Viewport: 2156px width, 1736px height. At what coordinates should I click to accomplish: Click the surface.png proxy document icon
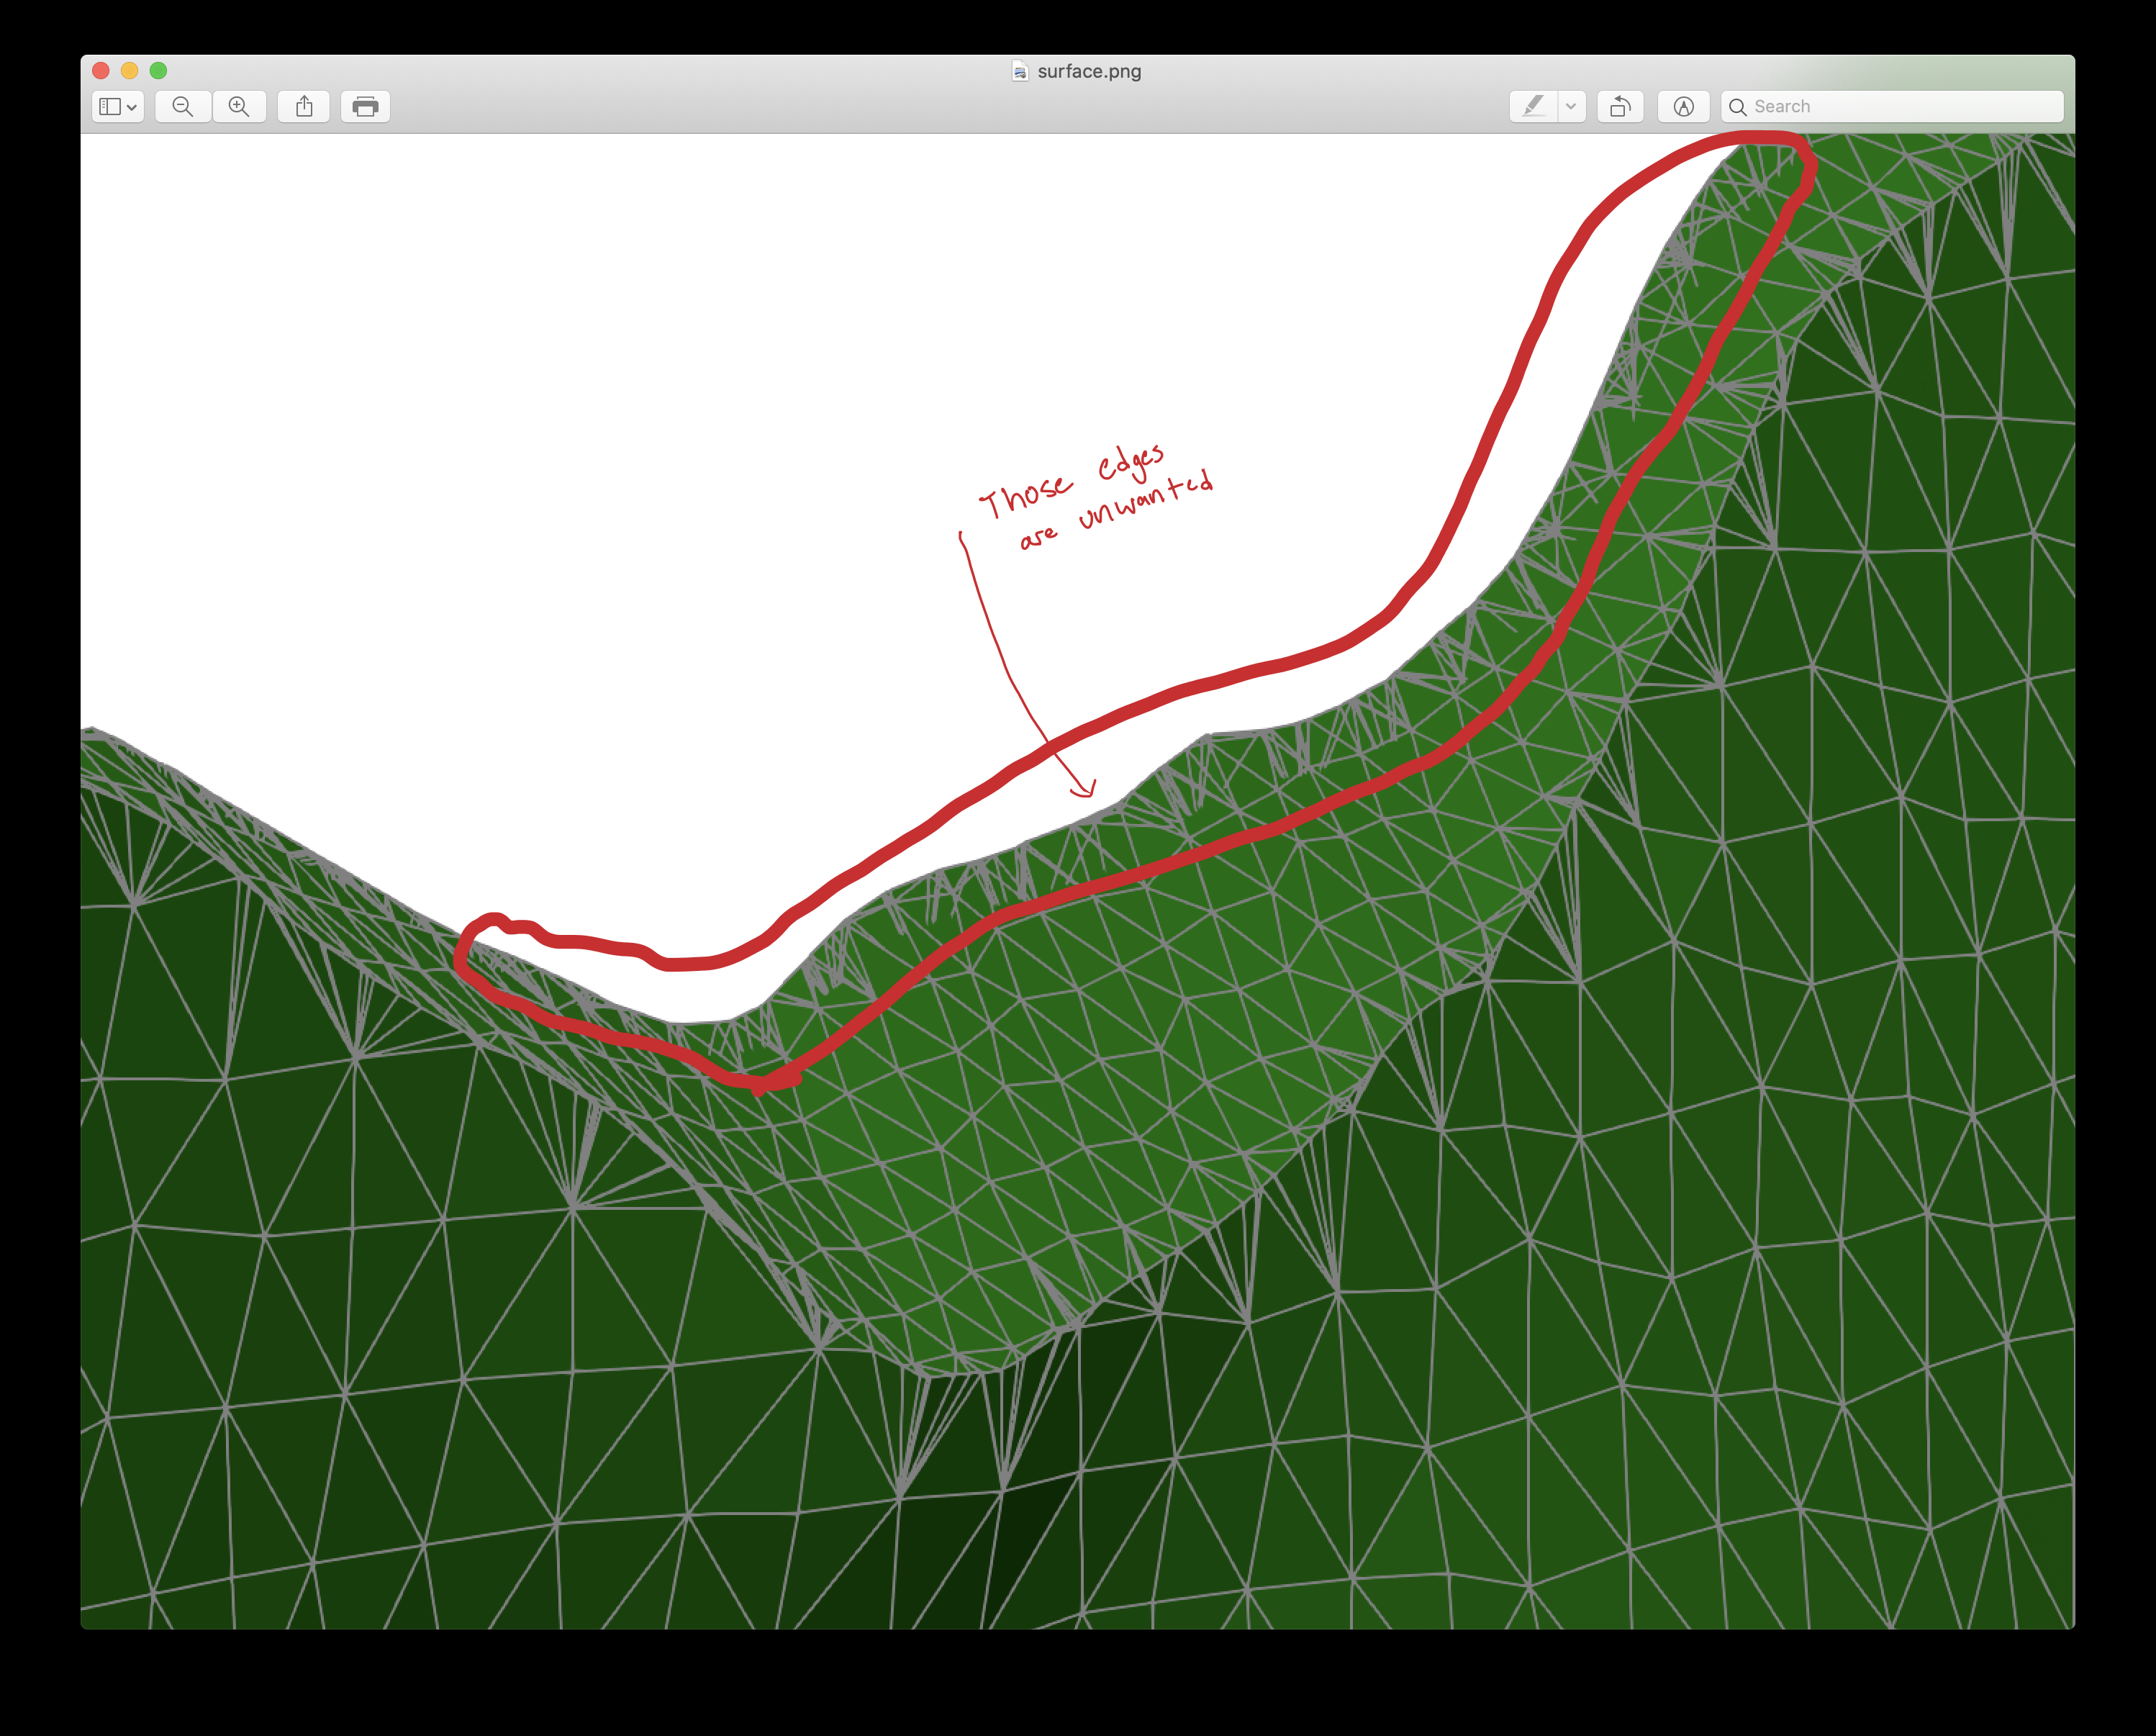(x=1019, y=71)
